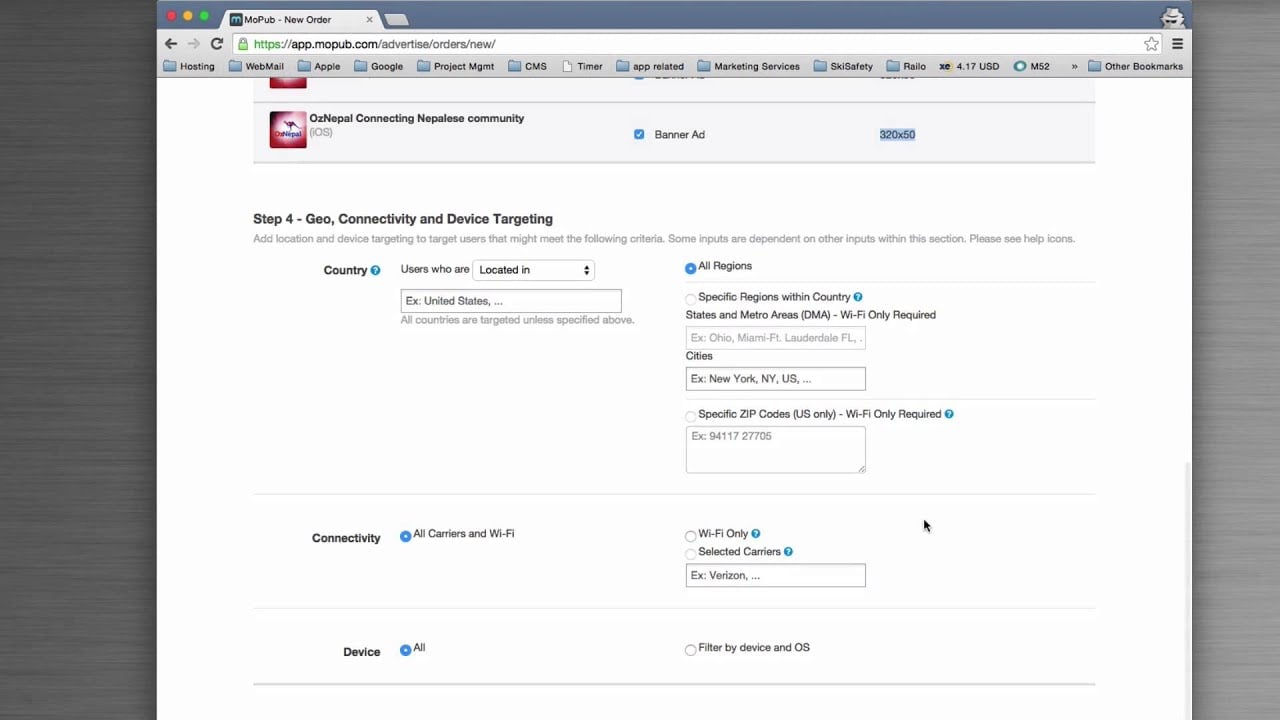This screenshot has height=720, width=1280.
Task: Click the Specific Regions within Country help icon
Action: pyautogui.click(x=857, y=297)
